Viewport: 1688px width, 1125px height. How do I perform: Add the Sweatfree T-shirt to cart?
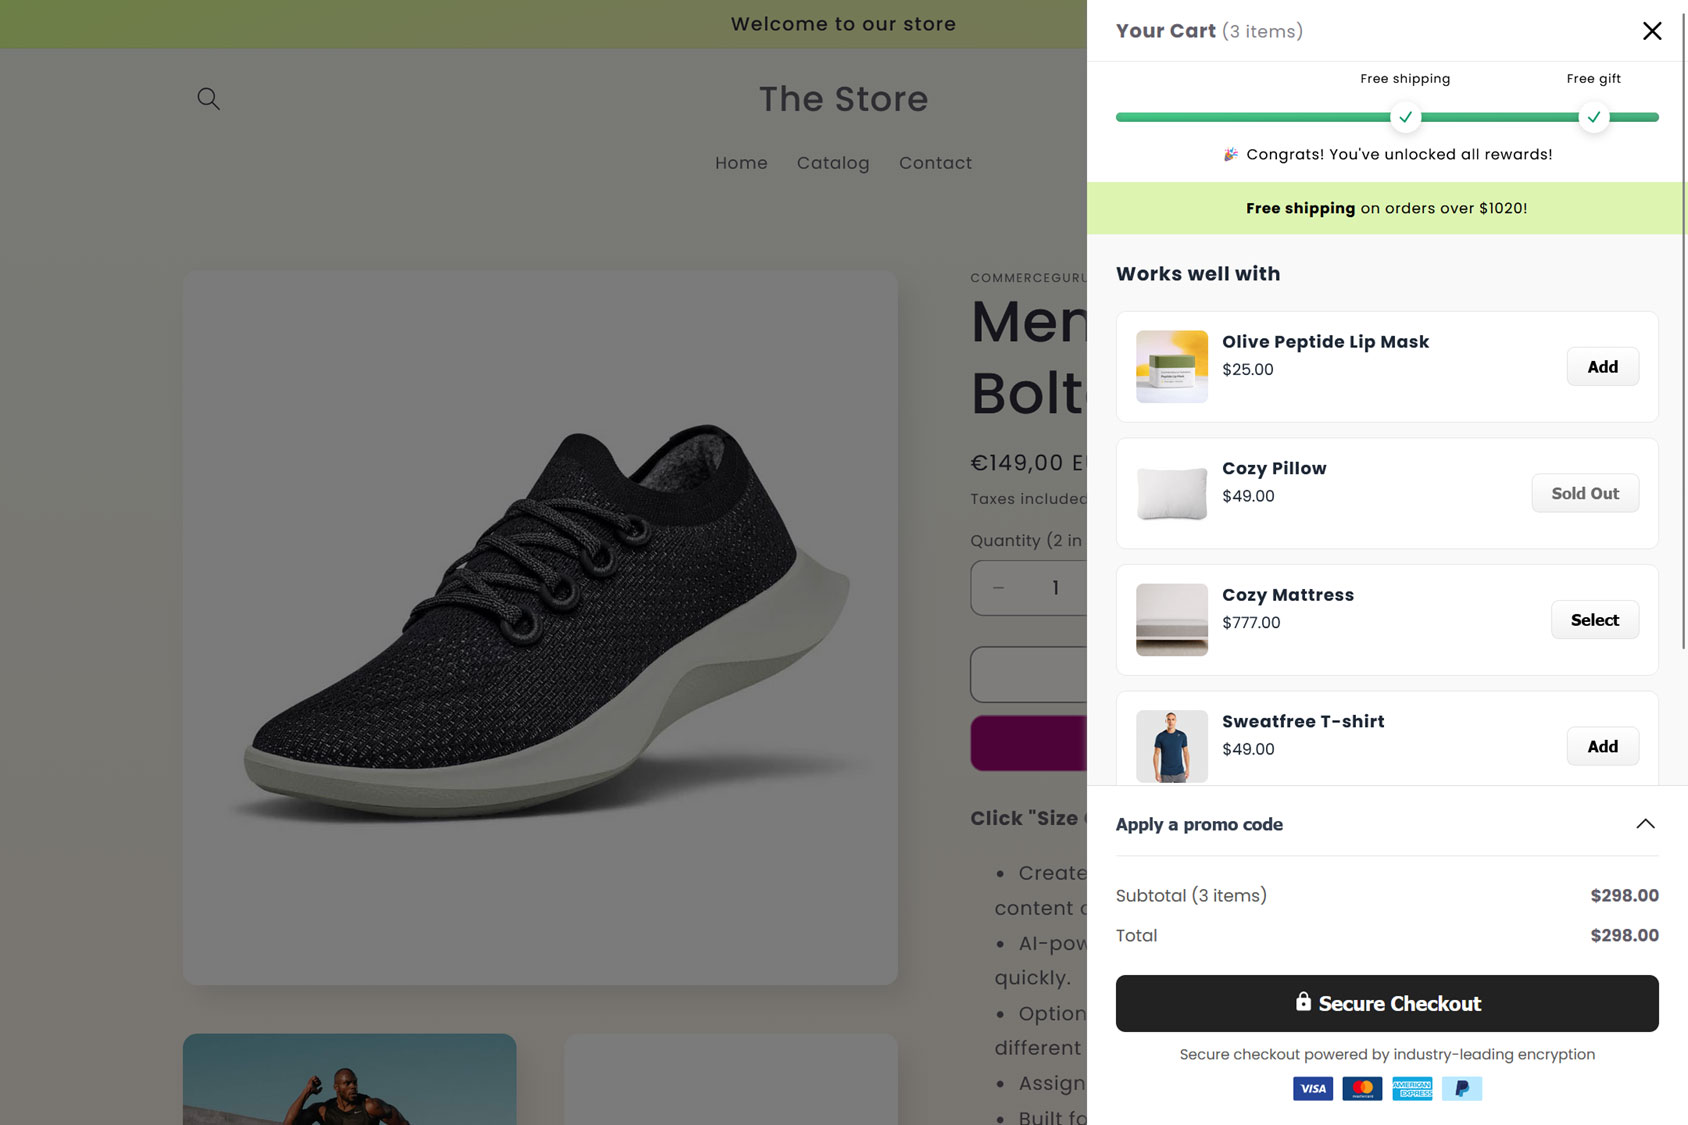[1602, 746]
